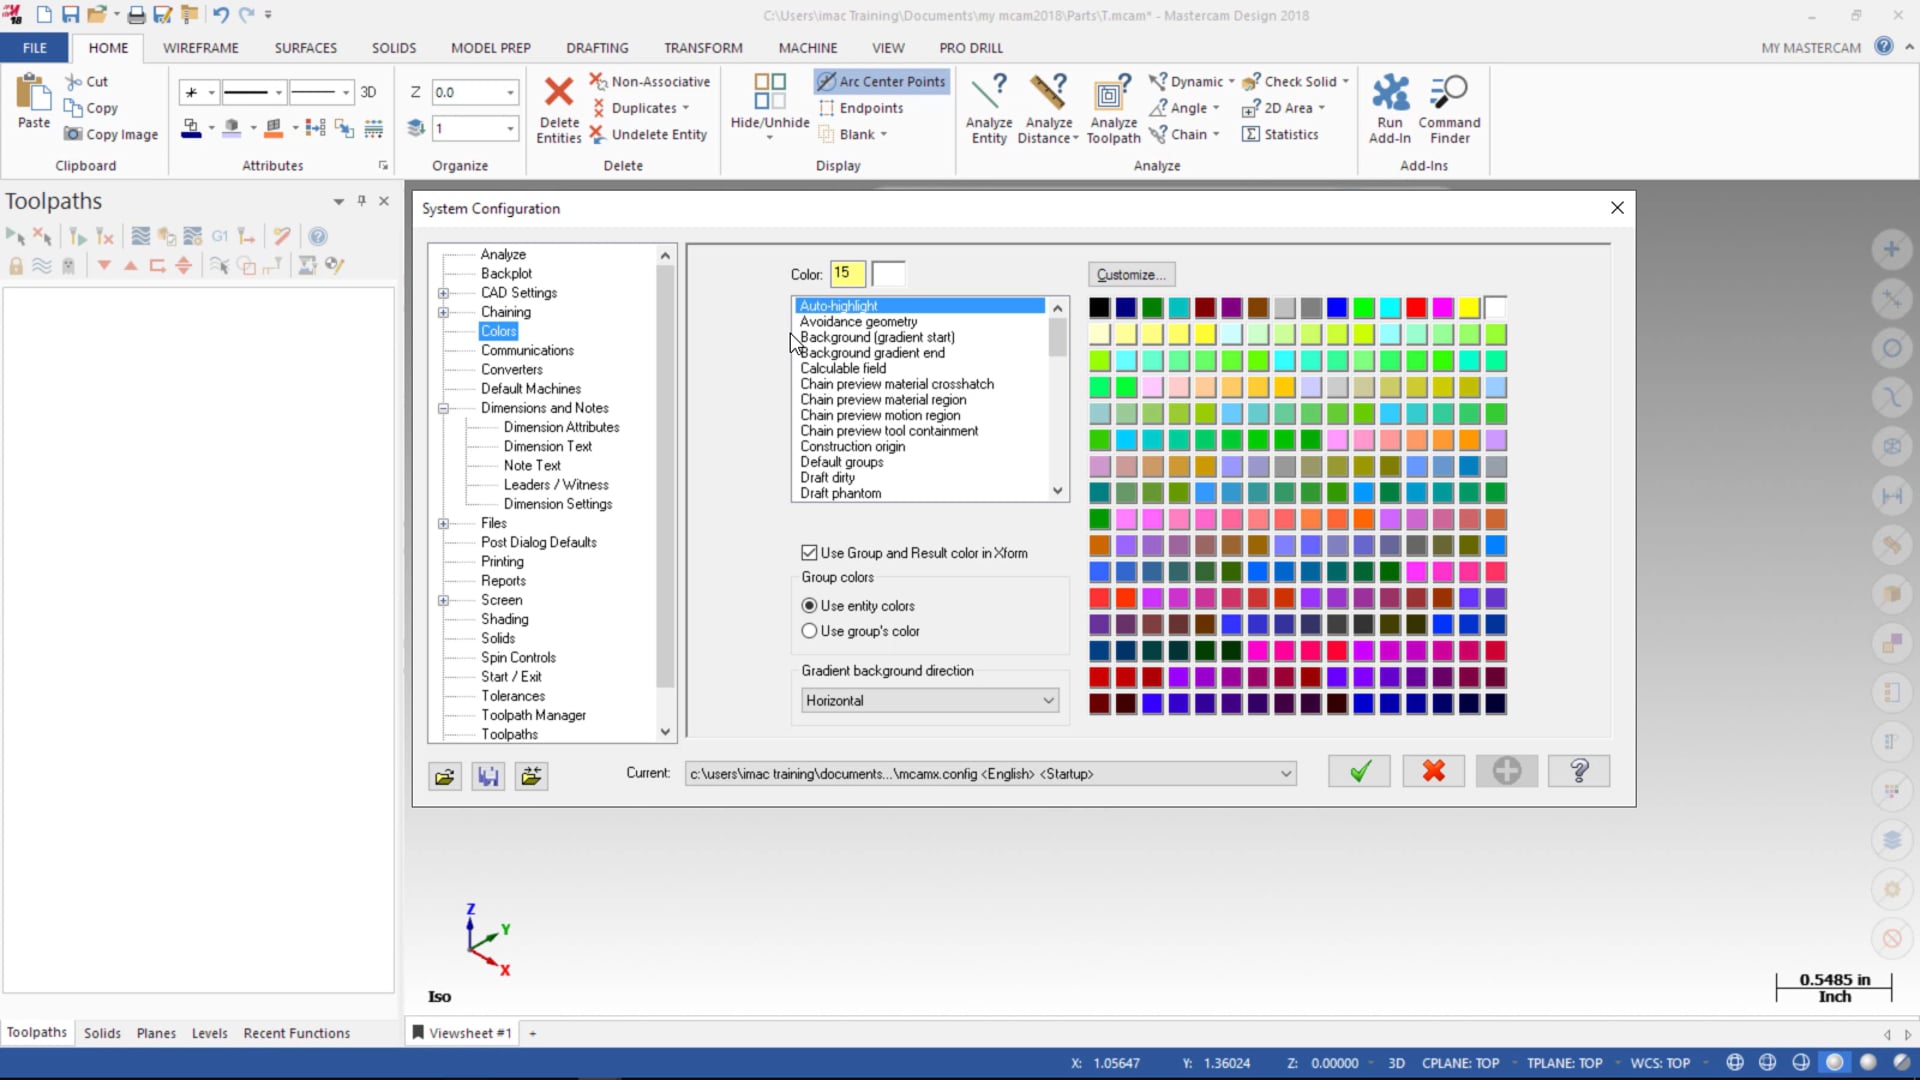This screenshot has height=1080, width=1920.
Task: Click the WIREFRAME ribbon tab
Action: (x=200, y=47)
